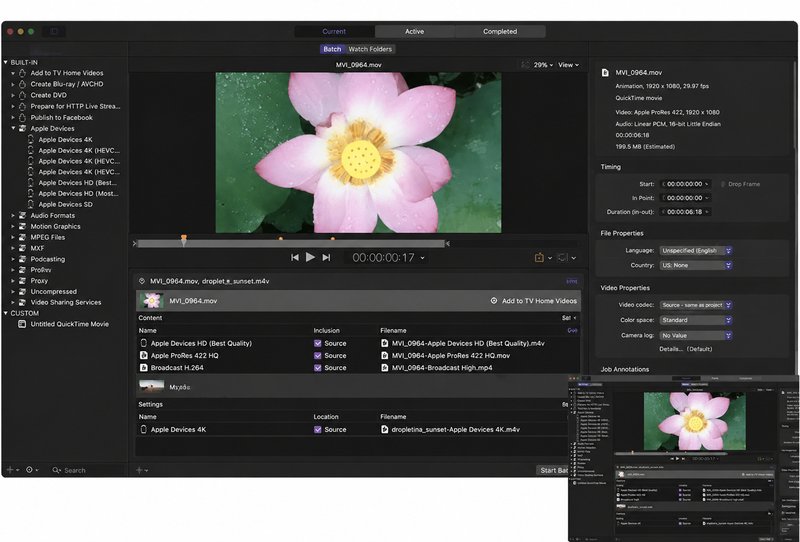Click the magnifier icon in sidebar search
800x542 pixels.
[56, 471]
